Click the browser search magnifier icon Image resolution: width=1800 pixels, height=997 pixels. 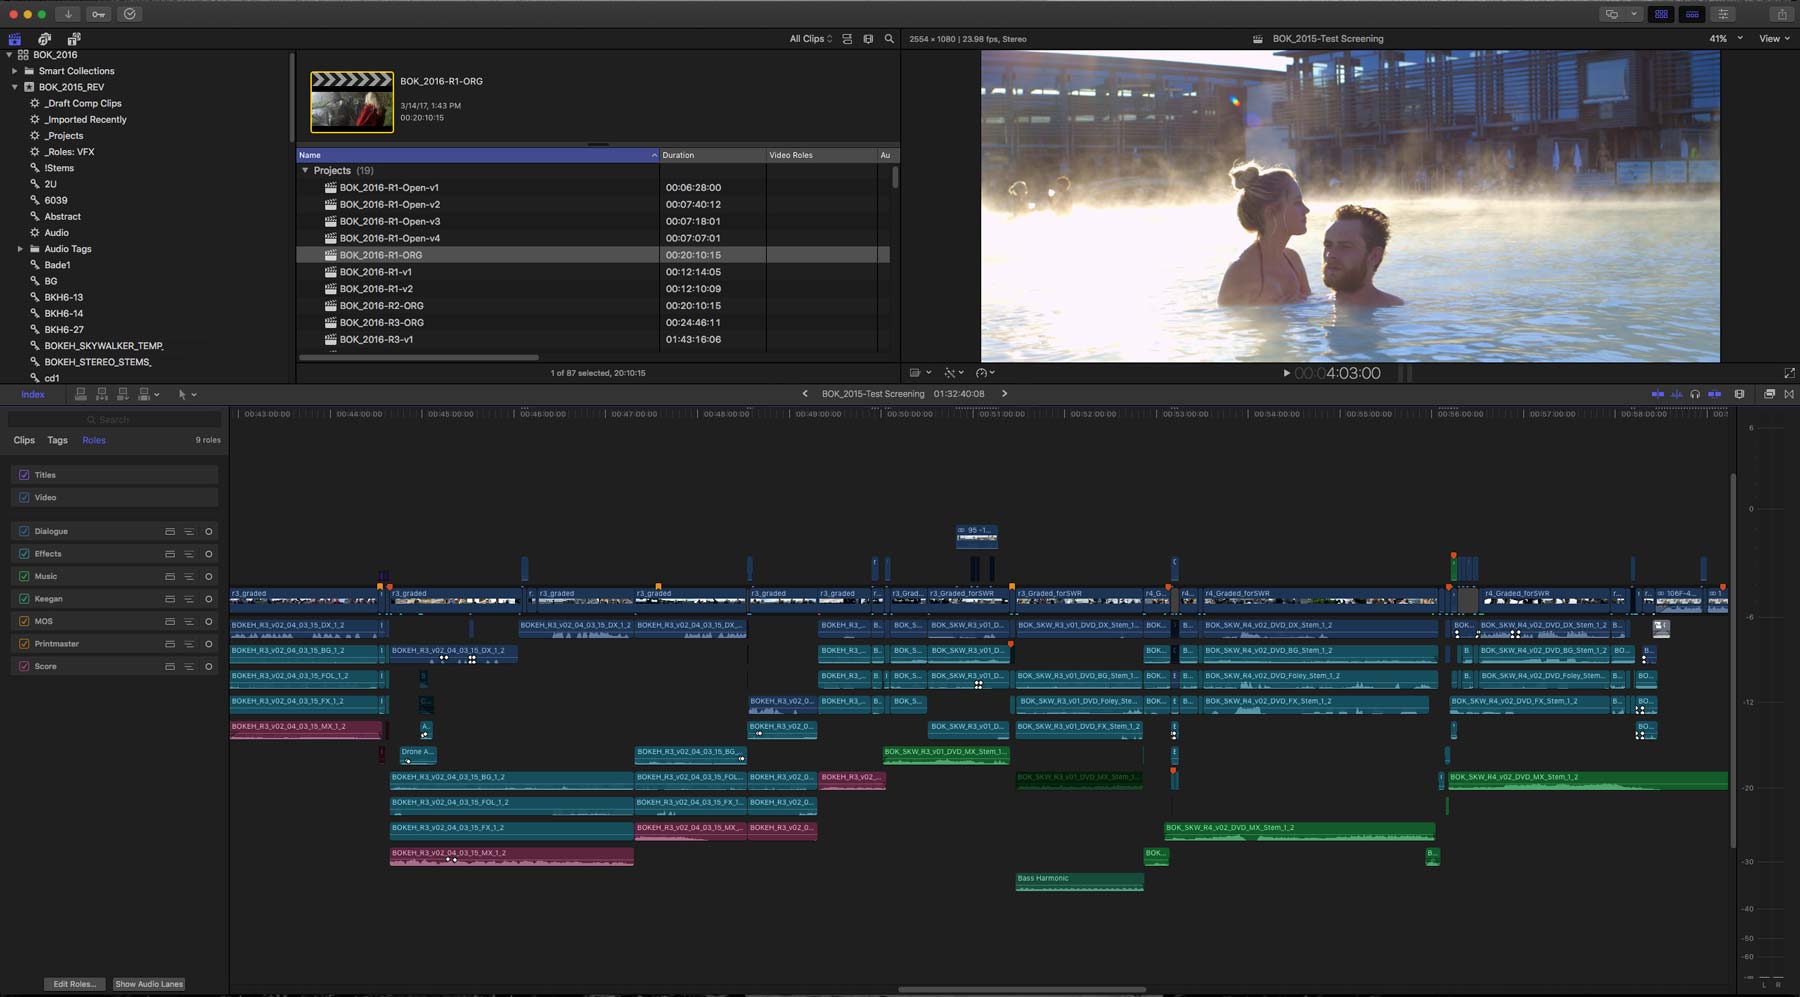click(889, 39)
